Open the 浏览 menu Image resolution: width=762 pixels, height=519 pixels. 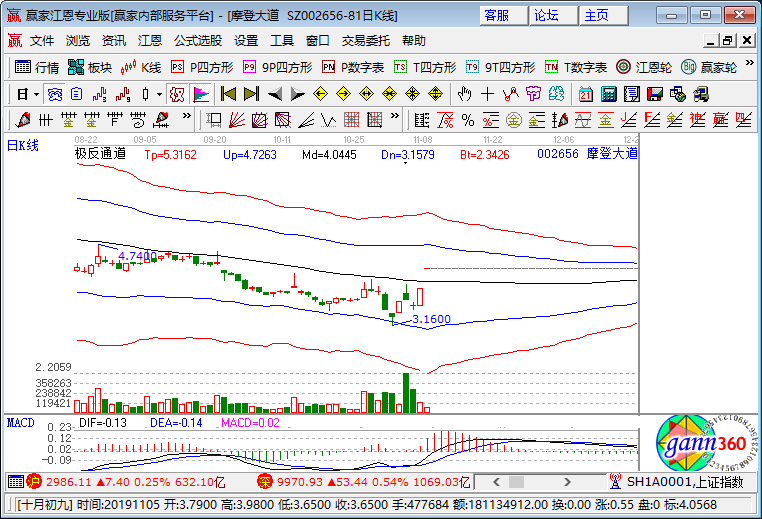pos(78,41)
